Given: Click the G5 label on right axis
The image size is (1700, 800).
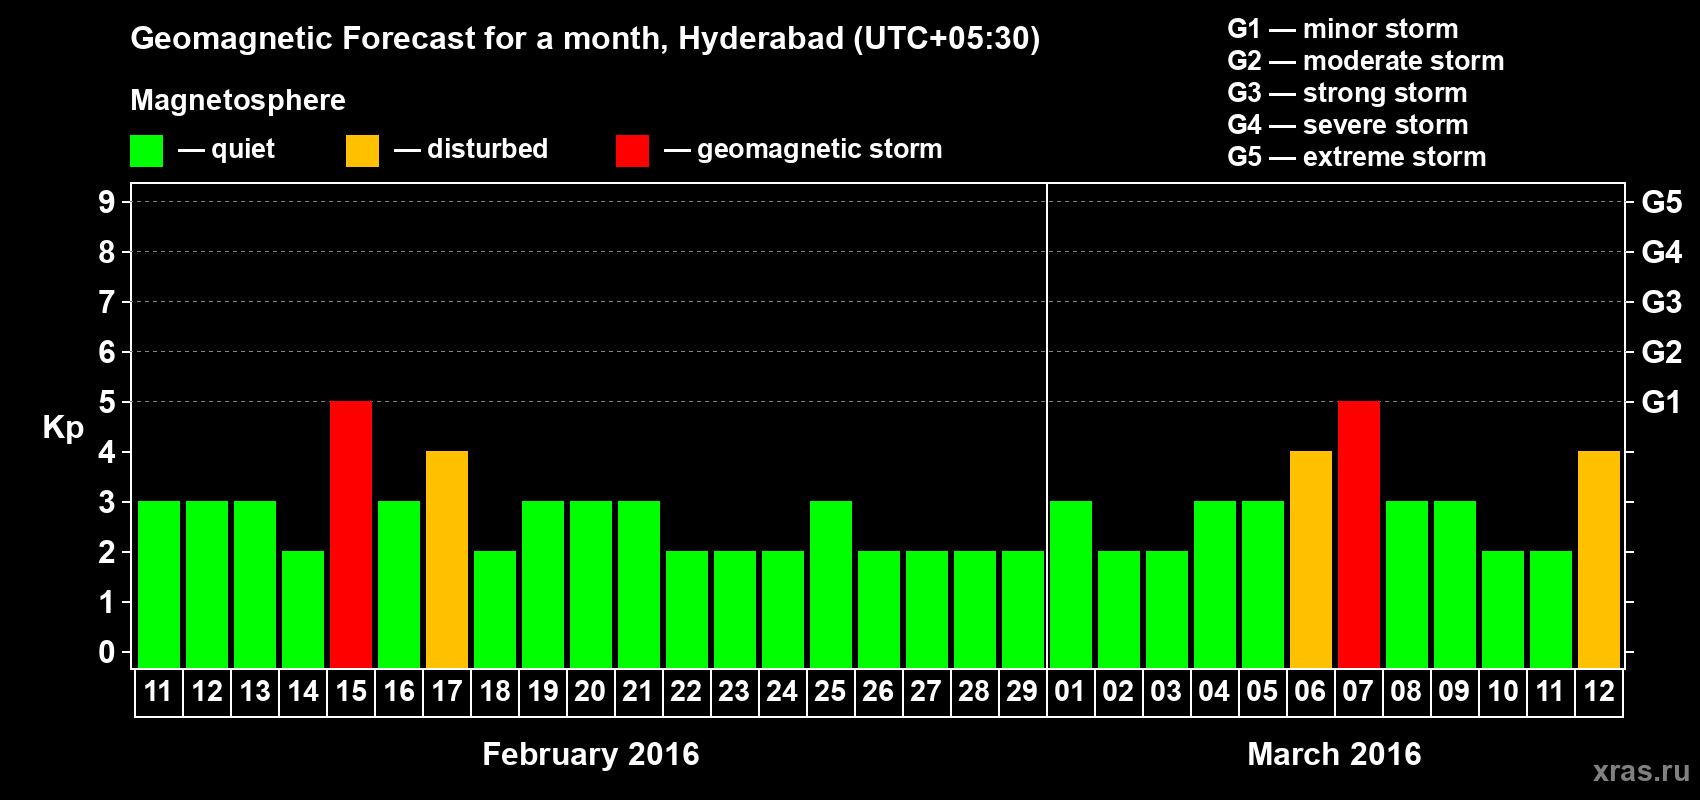Looking at the screenshot, I should tap(1662, 202).
